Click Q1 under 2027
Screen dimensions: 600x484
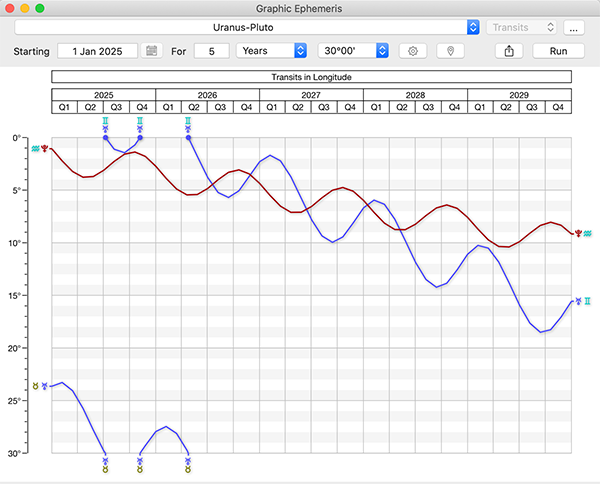[272, 107]
